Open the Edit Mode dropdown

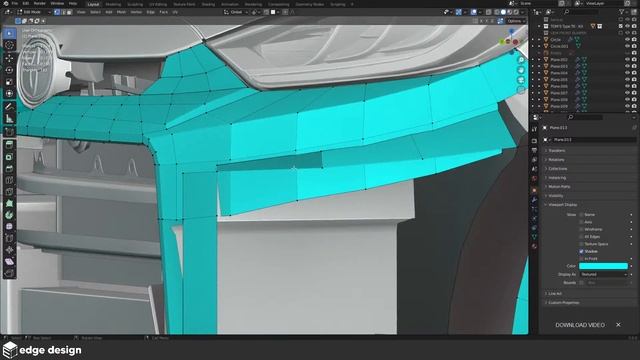(34, 12)
